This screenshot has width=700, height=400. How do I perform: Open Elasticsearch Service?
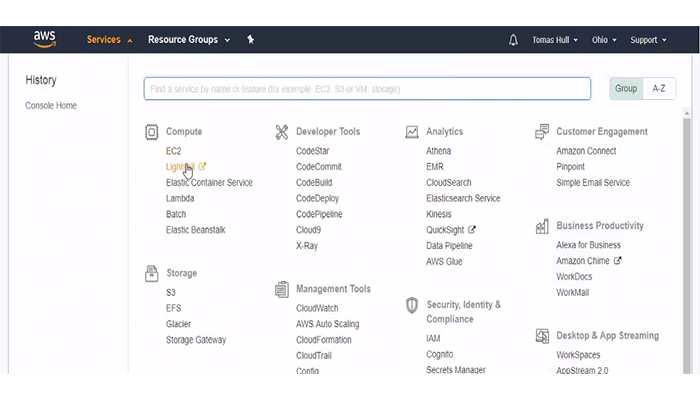[463, 198]
